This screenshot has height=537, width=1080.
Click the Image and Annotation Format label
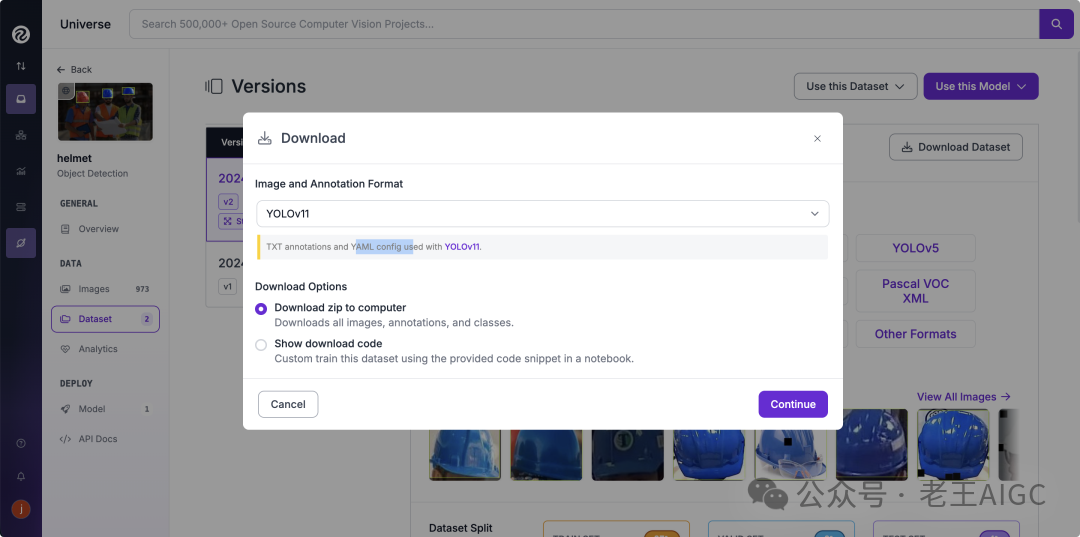(329, 184)
